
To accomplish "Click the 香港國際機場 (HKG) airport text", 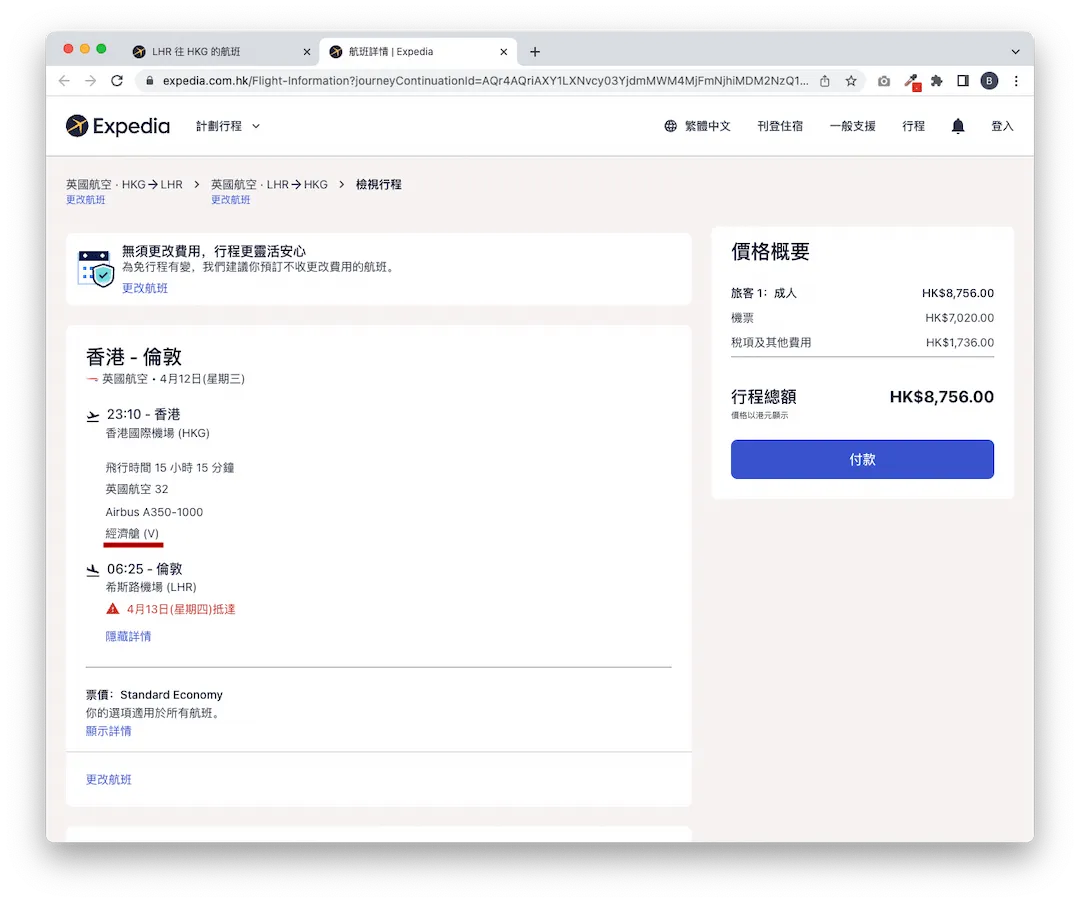I will [158, 433].
